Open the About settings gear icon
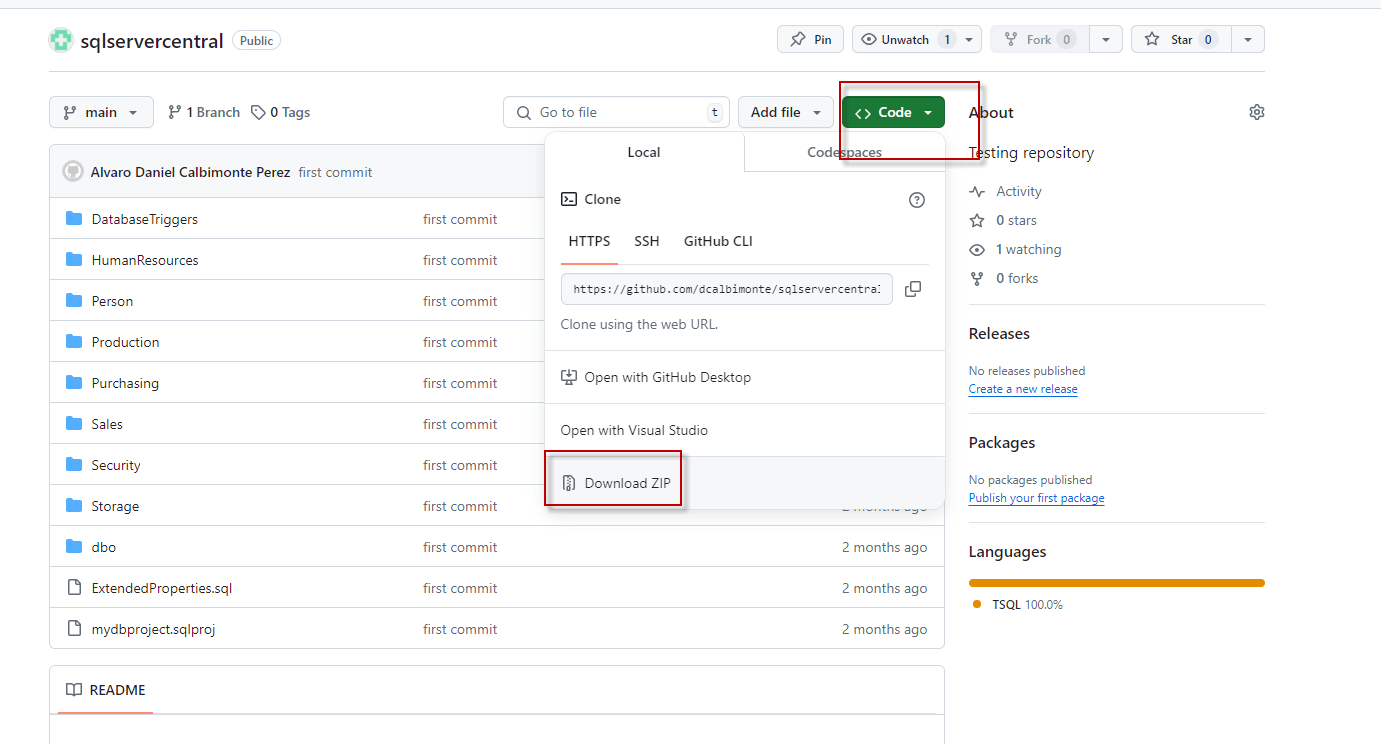This screenshot has height=744, width=1381. click(x=1257, y=112)
